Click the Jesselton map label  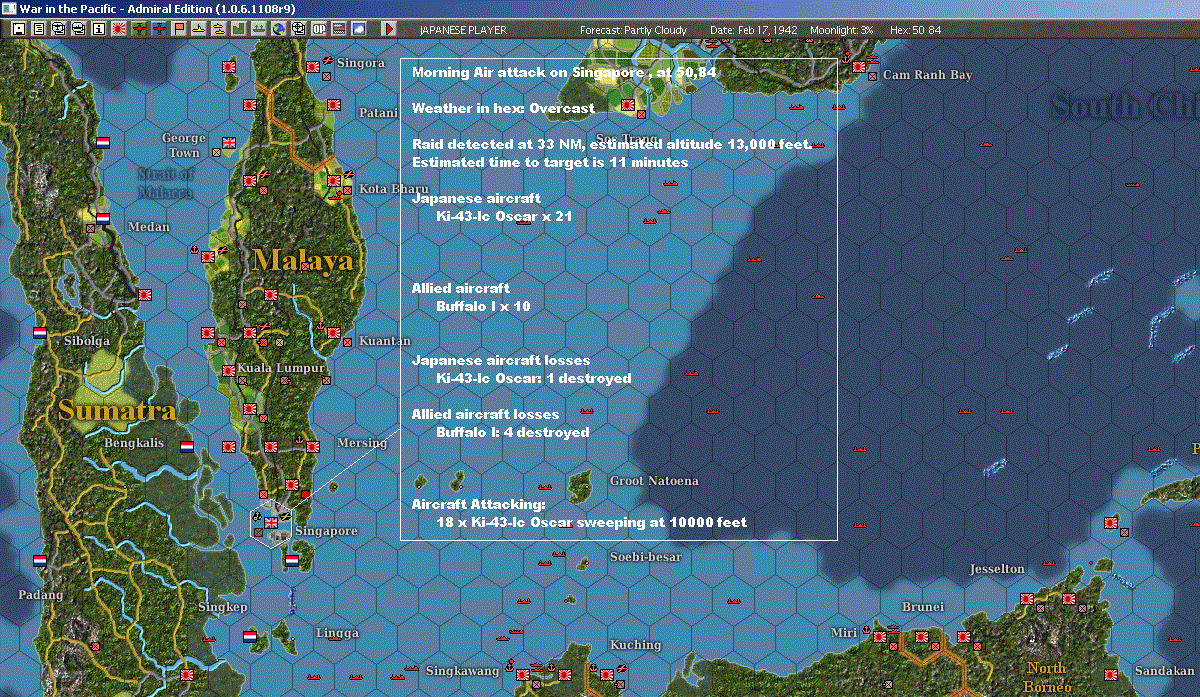click(x=997, y=569)
